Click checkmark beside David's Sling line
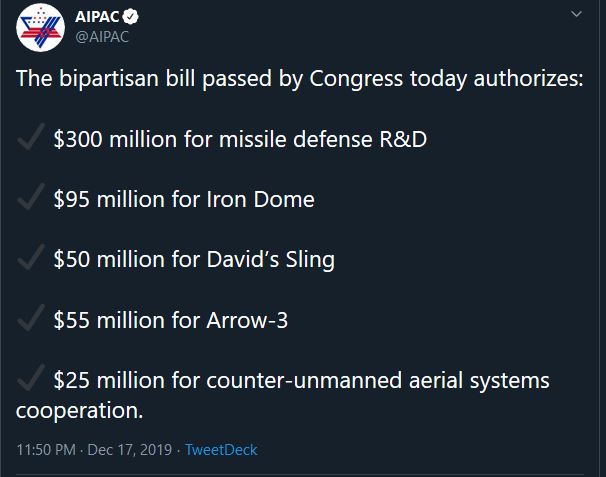Image resolution: width=606 pixels, height=477 pixels. click(31, 260)
